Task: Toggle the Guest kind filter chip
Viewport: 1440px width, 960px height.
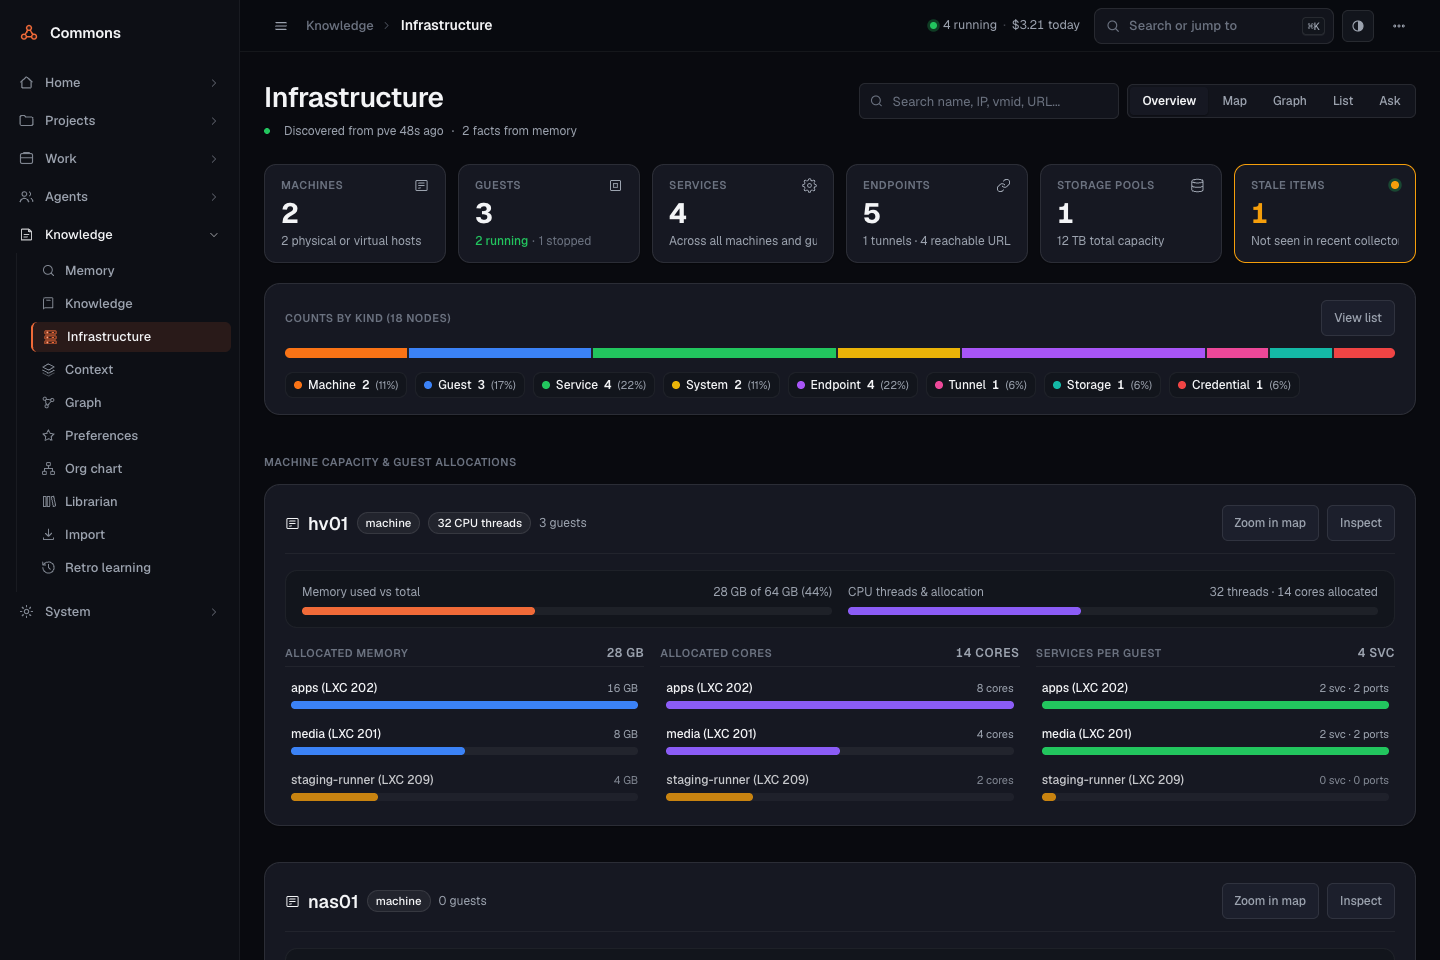Action: 469,385
